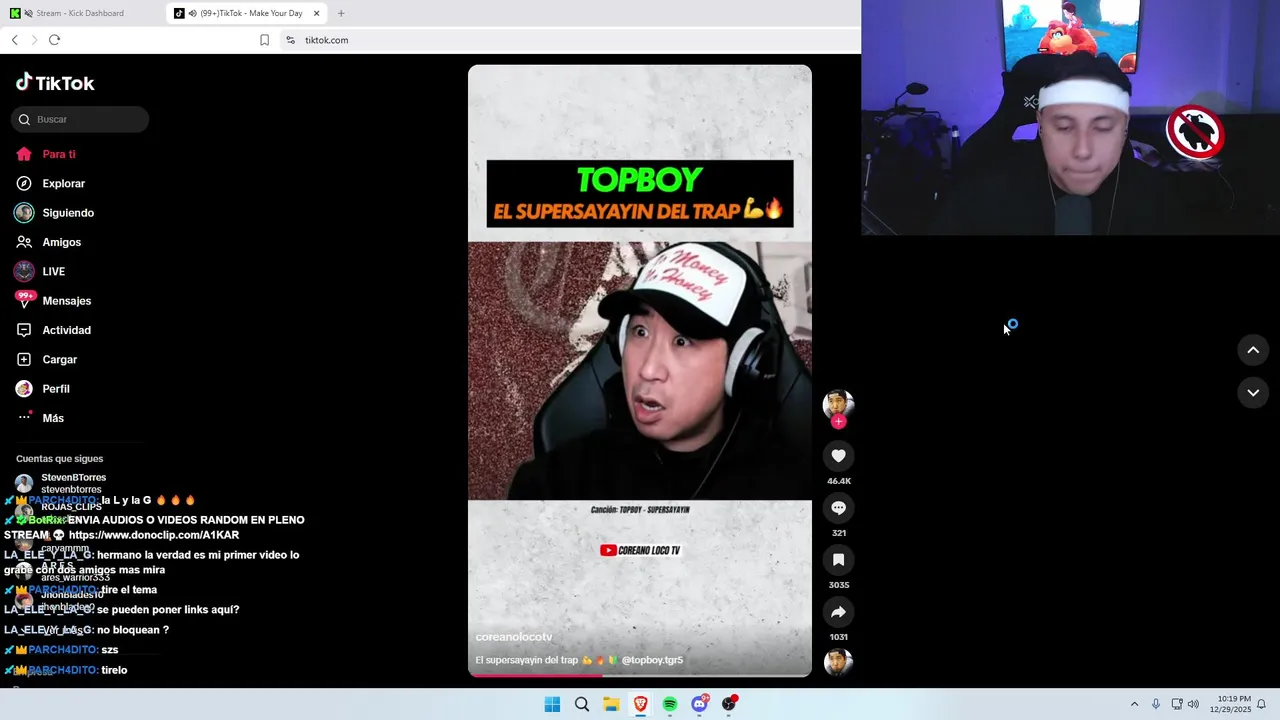Image resolution: width=1280 pixels, height=720 pixels.
Task: Open the coreanolocotv username link
Action: 514,637
